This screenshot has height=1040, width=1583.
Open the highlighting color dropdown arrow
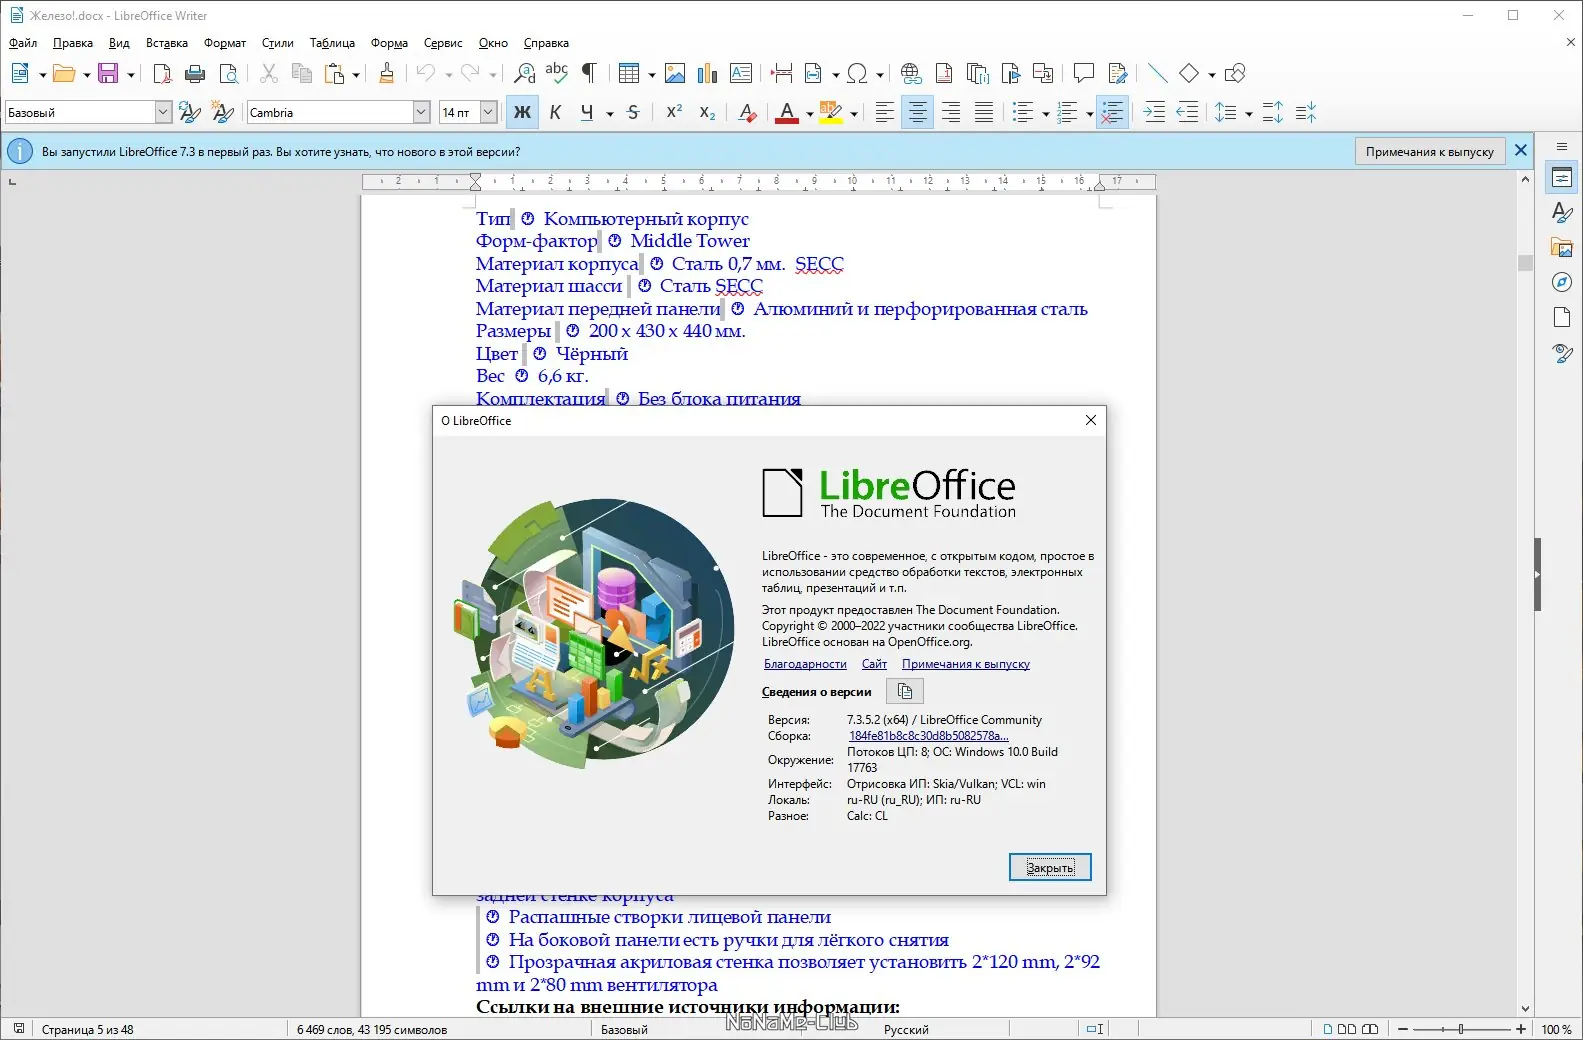point(854,114)
